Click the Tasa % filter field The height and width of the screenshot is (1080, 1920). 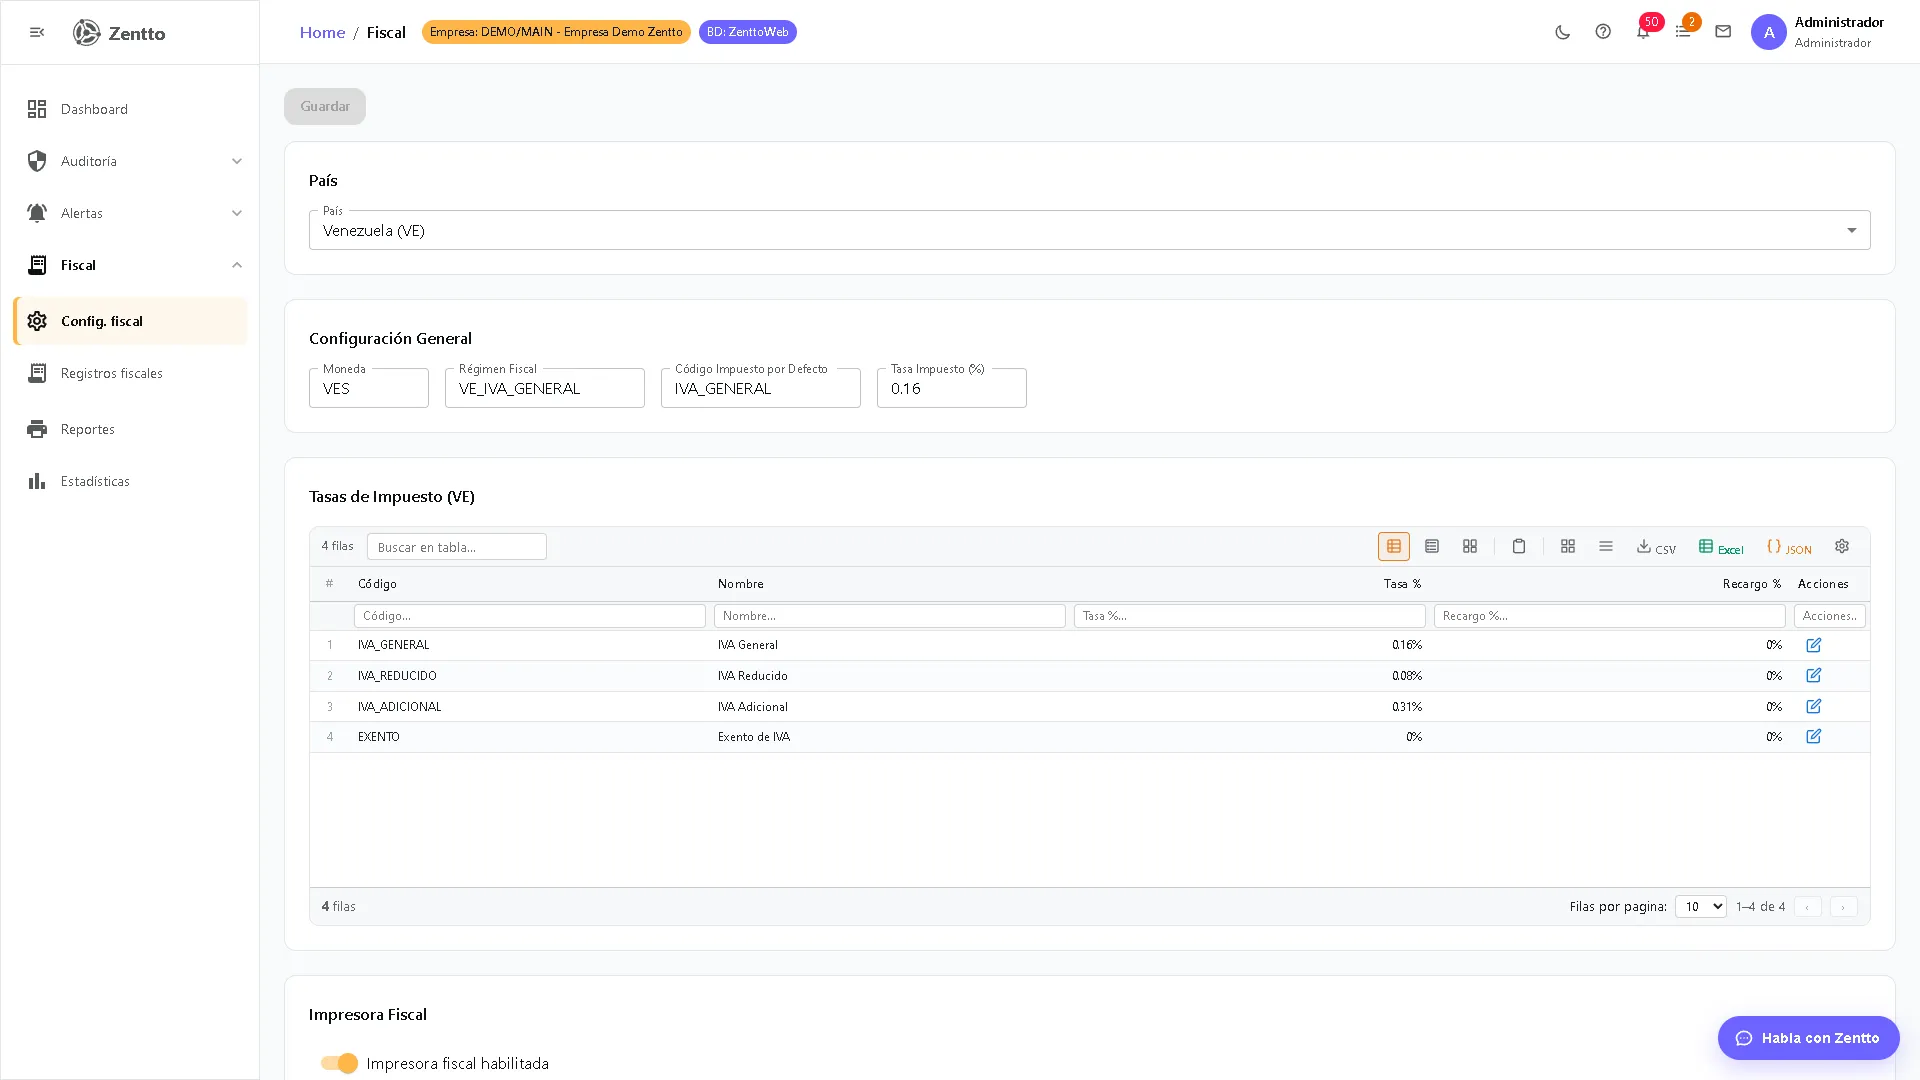tap(1250, 616)
